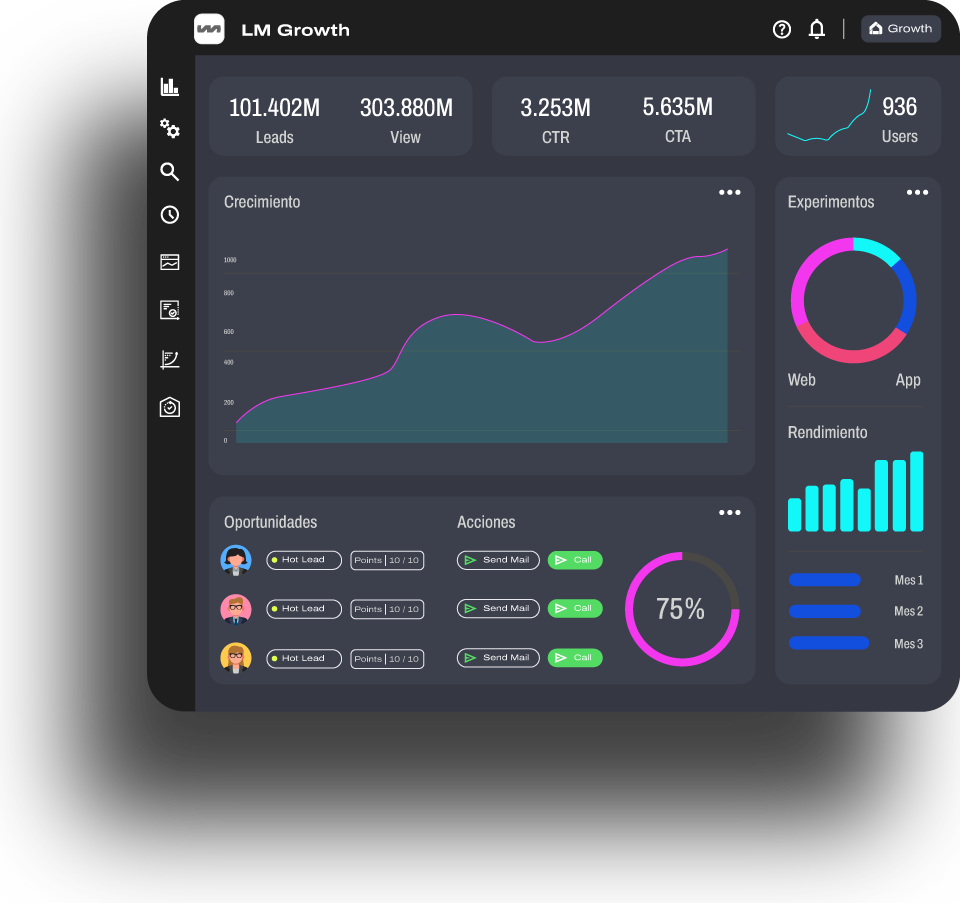The width and height of the screenshot is (960, 903).
Task: Call the second lead
Action: click(x=575, y=609)
